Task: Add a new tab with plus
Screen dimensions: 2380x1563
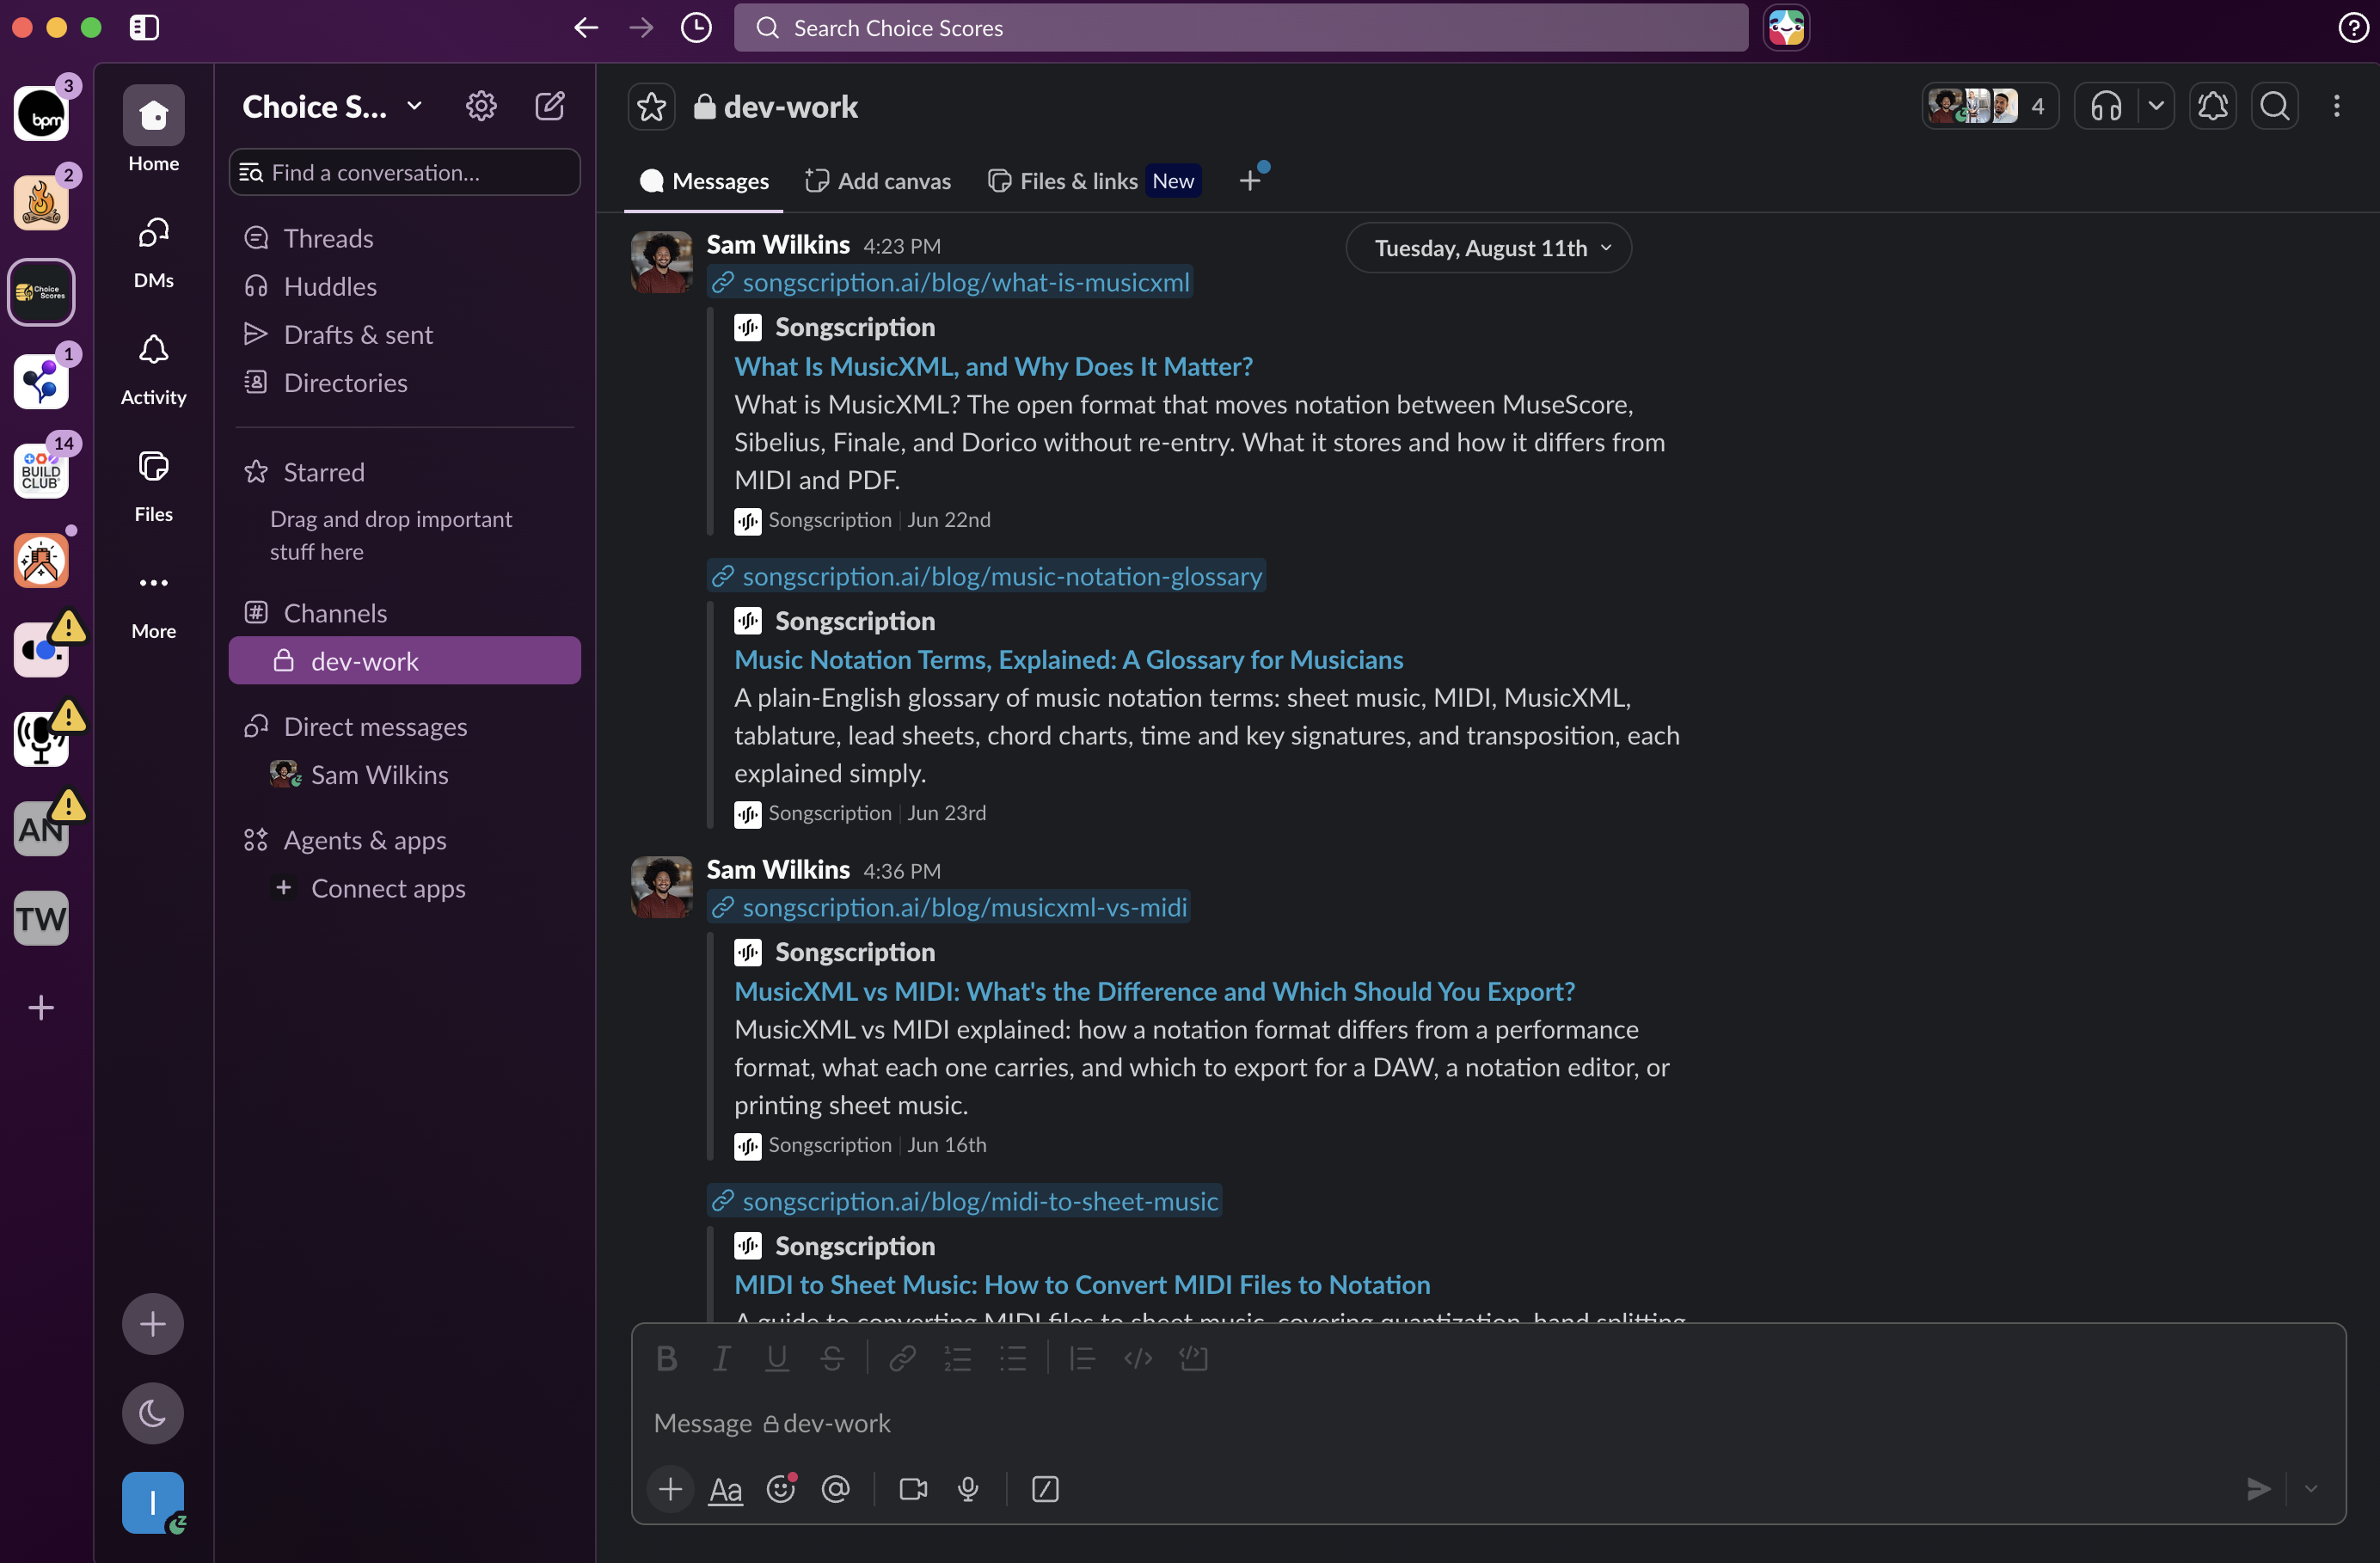Action: click(1249, 180)
